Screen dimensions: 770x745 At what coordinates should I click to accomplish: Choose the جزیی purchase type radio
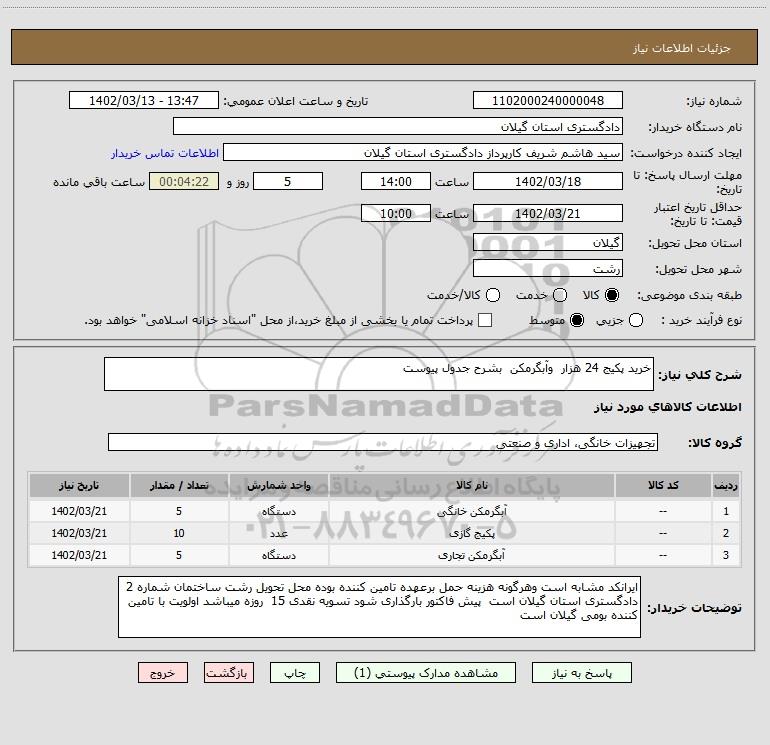point(636,320)
